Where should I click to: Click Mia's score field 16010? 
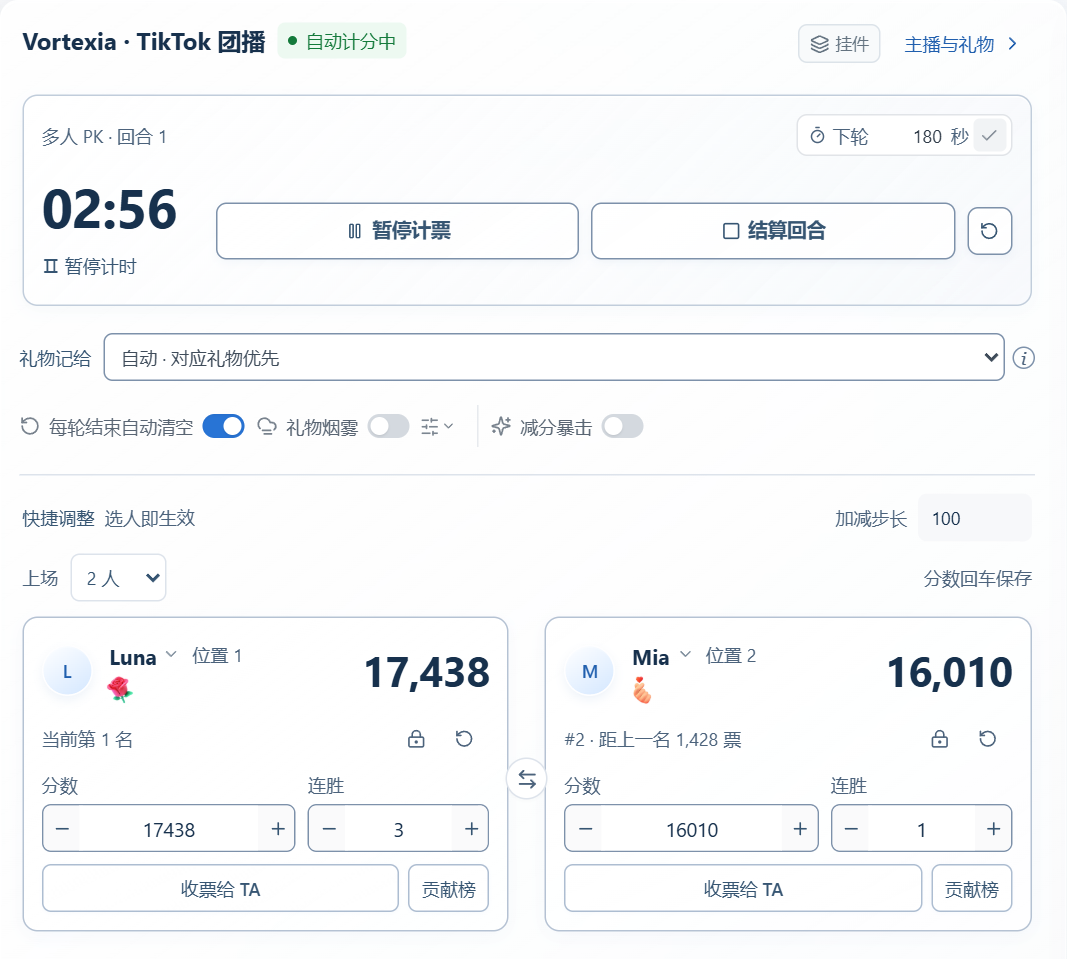click(x=692, y=829)
